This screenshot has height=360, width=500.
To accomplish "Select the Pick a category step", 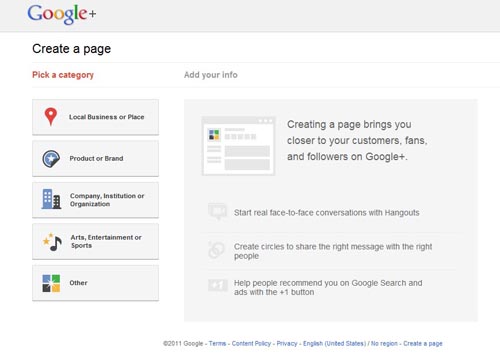I will tap(63, 75).
